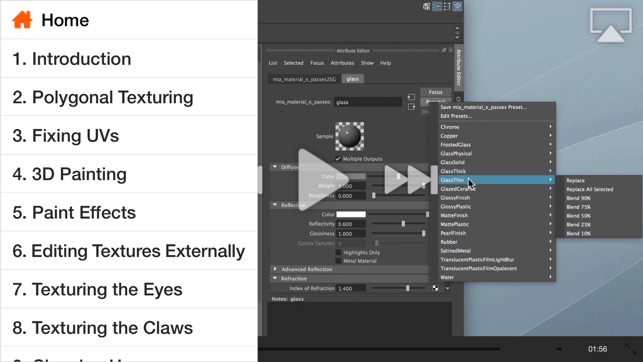Toggle the Metal Material checkbox
Viewport: 643px width, 362px height.
[338, 261]
